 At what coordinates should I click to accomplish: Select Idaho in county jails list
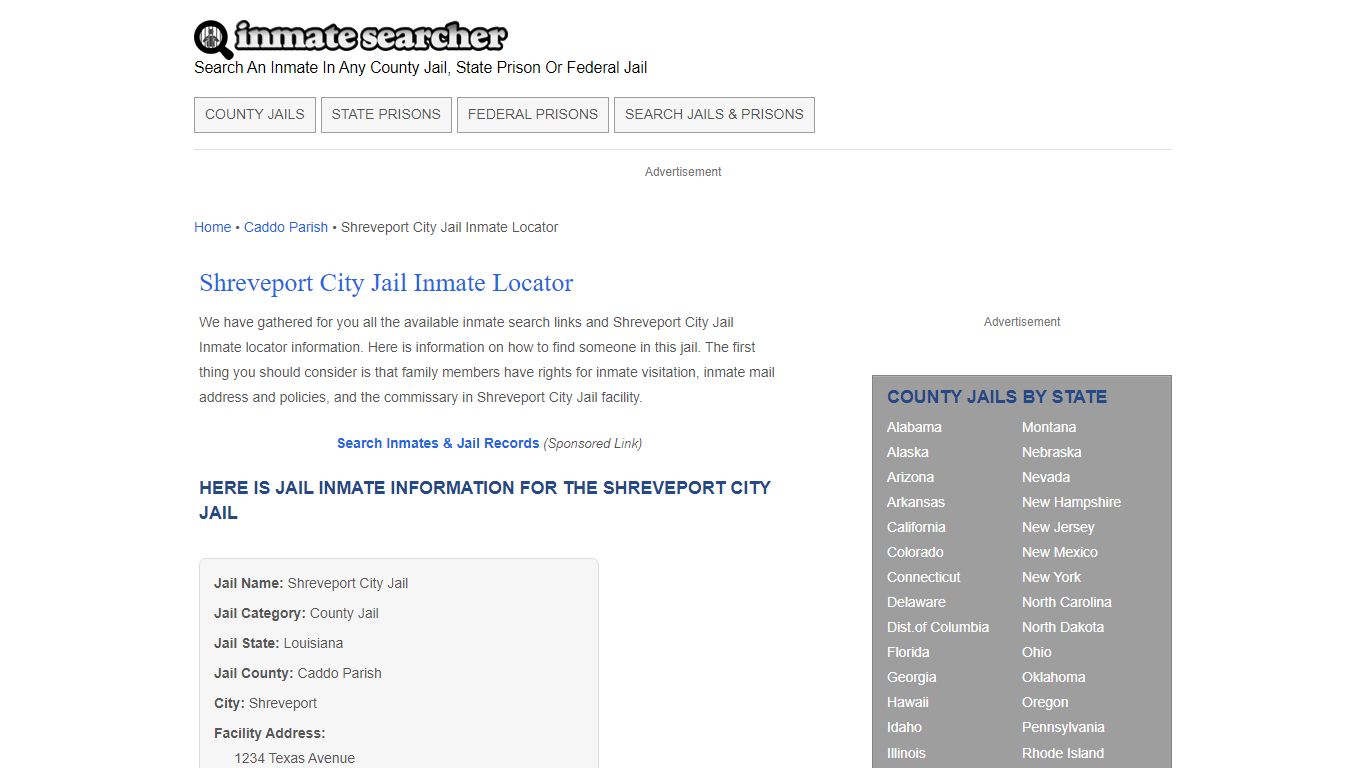[904, 727]
